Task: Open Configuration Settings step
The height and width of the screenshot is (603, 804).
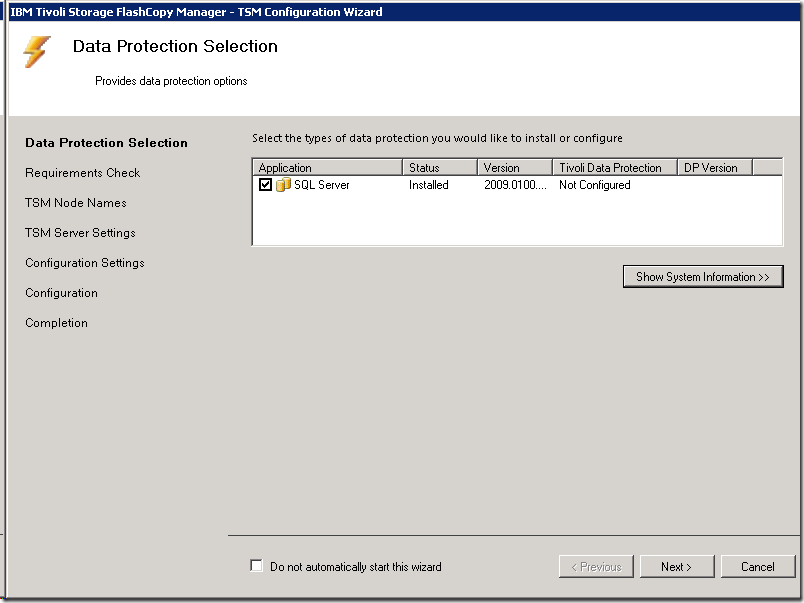Action: 85,263
